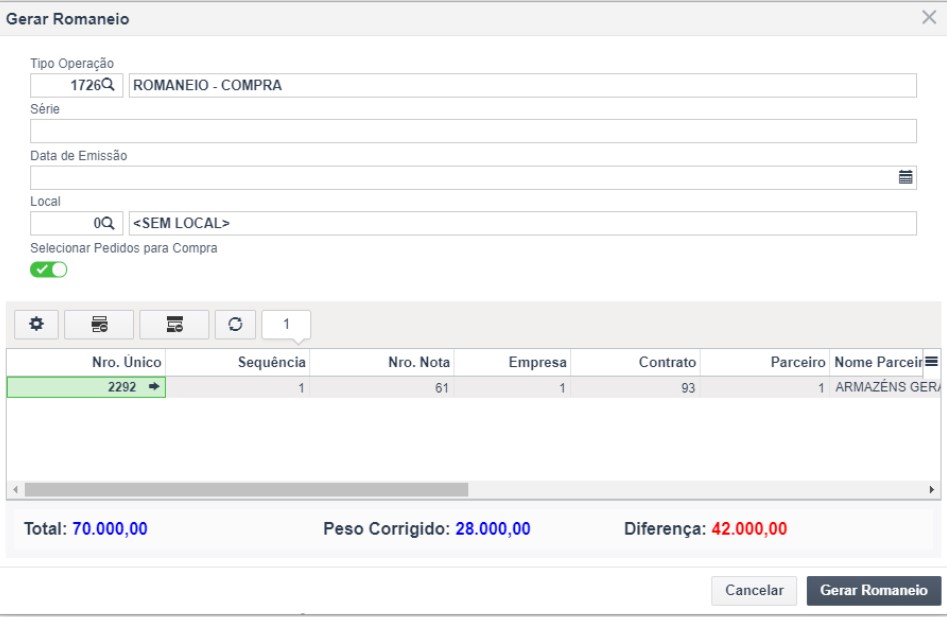Screen dimensions: 947x617
Task: Toggle Selecionar Pedidos para Compra switch
Action: coord(48,269)
